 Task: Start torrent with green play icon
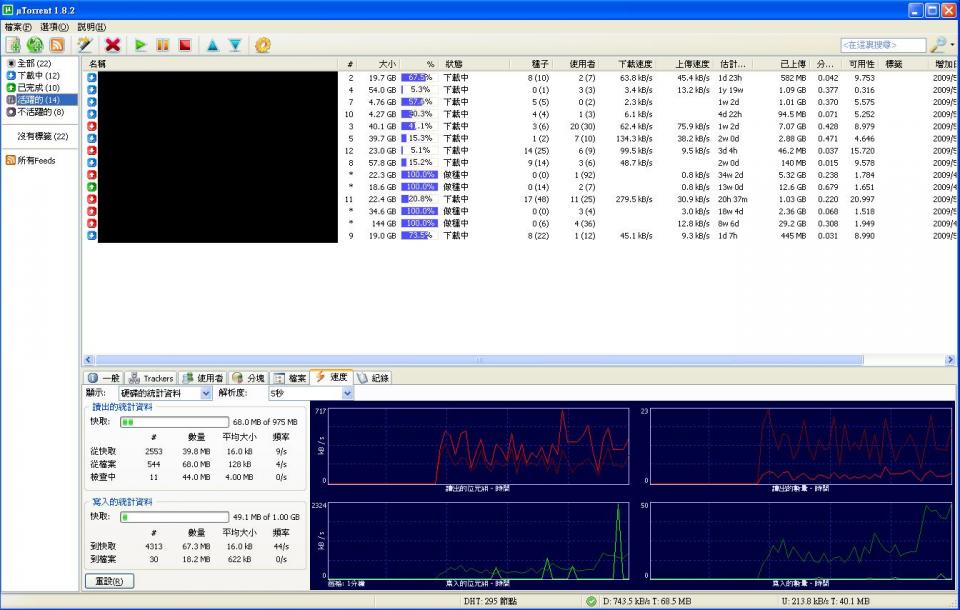click(141, 45)
